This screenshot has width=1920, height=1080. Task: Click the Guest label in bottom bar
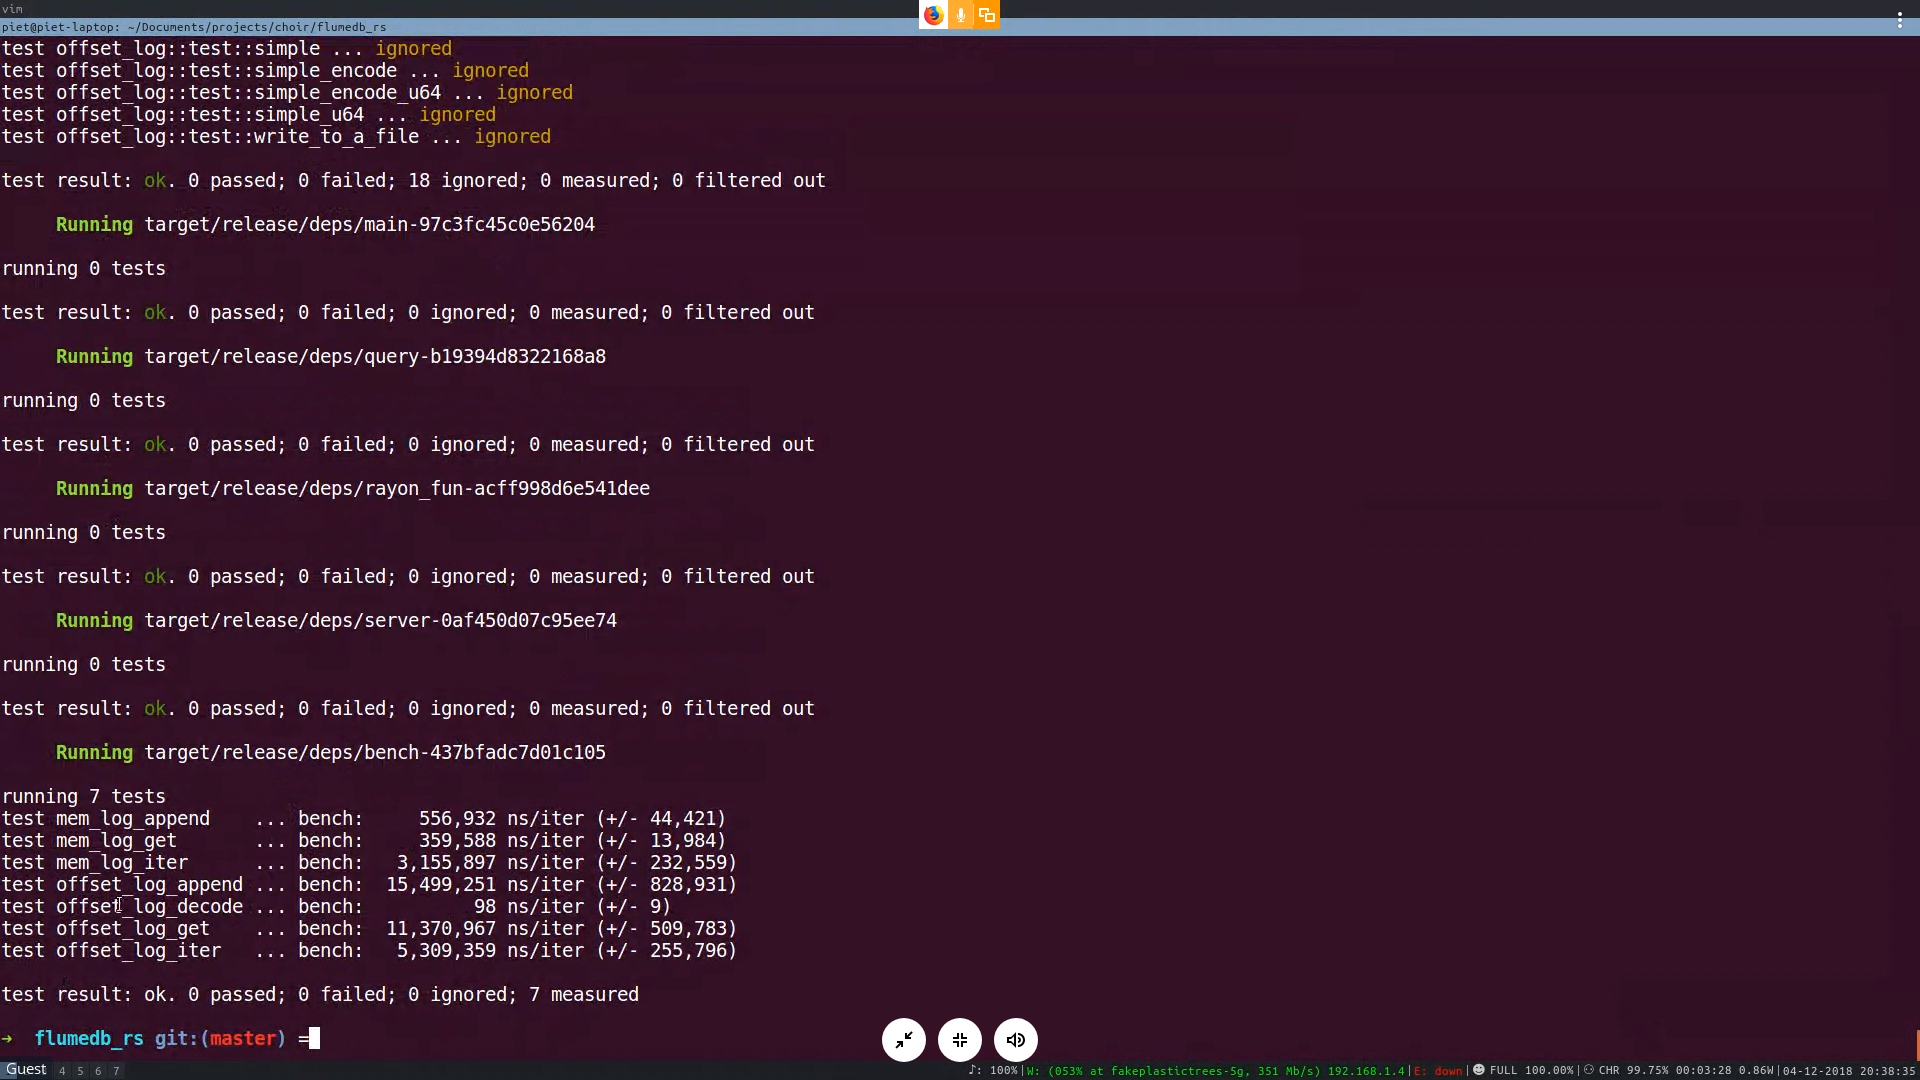[26, 1070]
